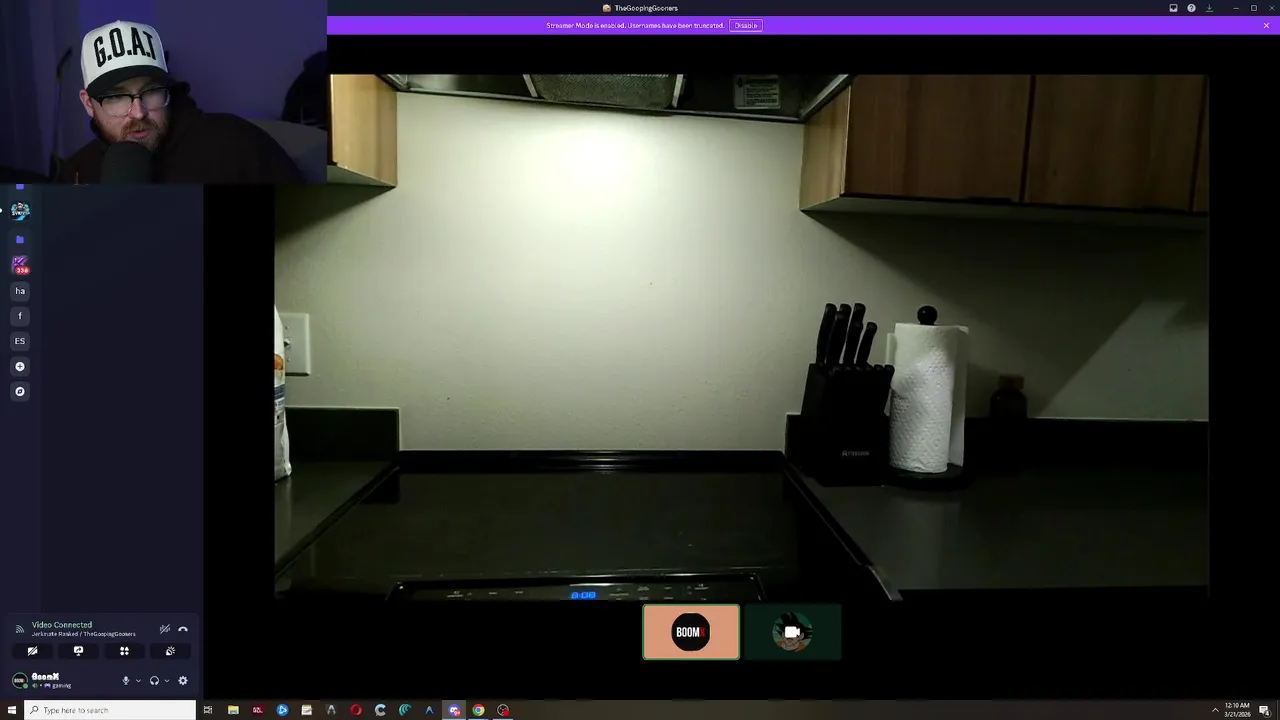Viewport: 1280px width, 720px height.
Task: Select the BOOMX participant tile
Action: 691,632
